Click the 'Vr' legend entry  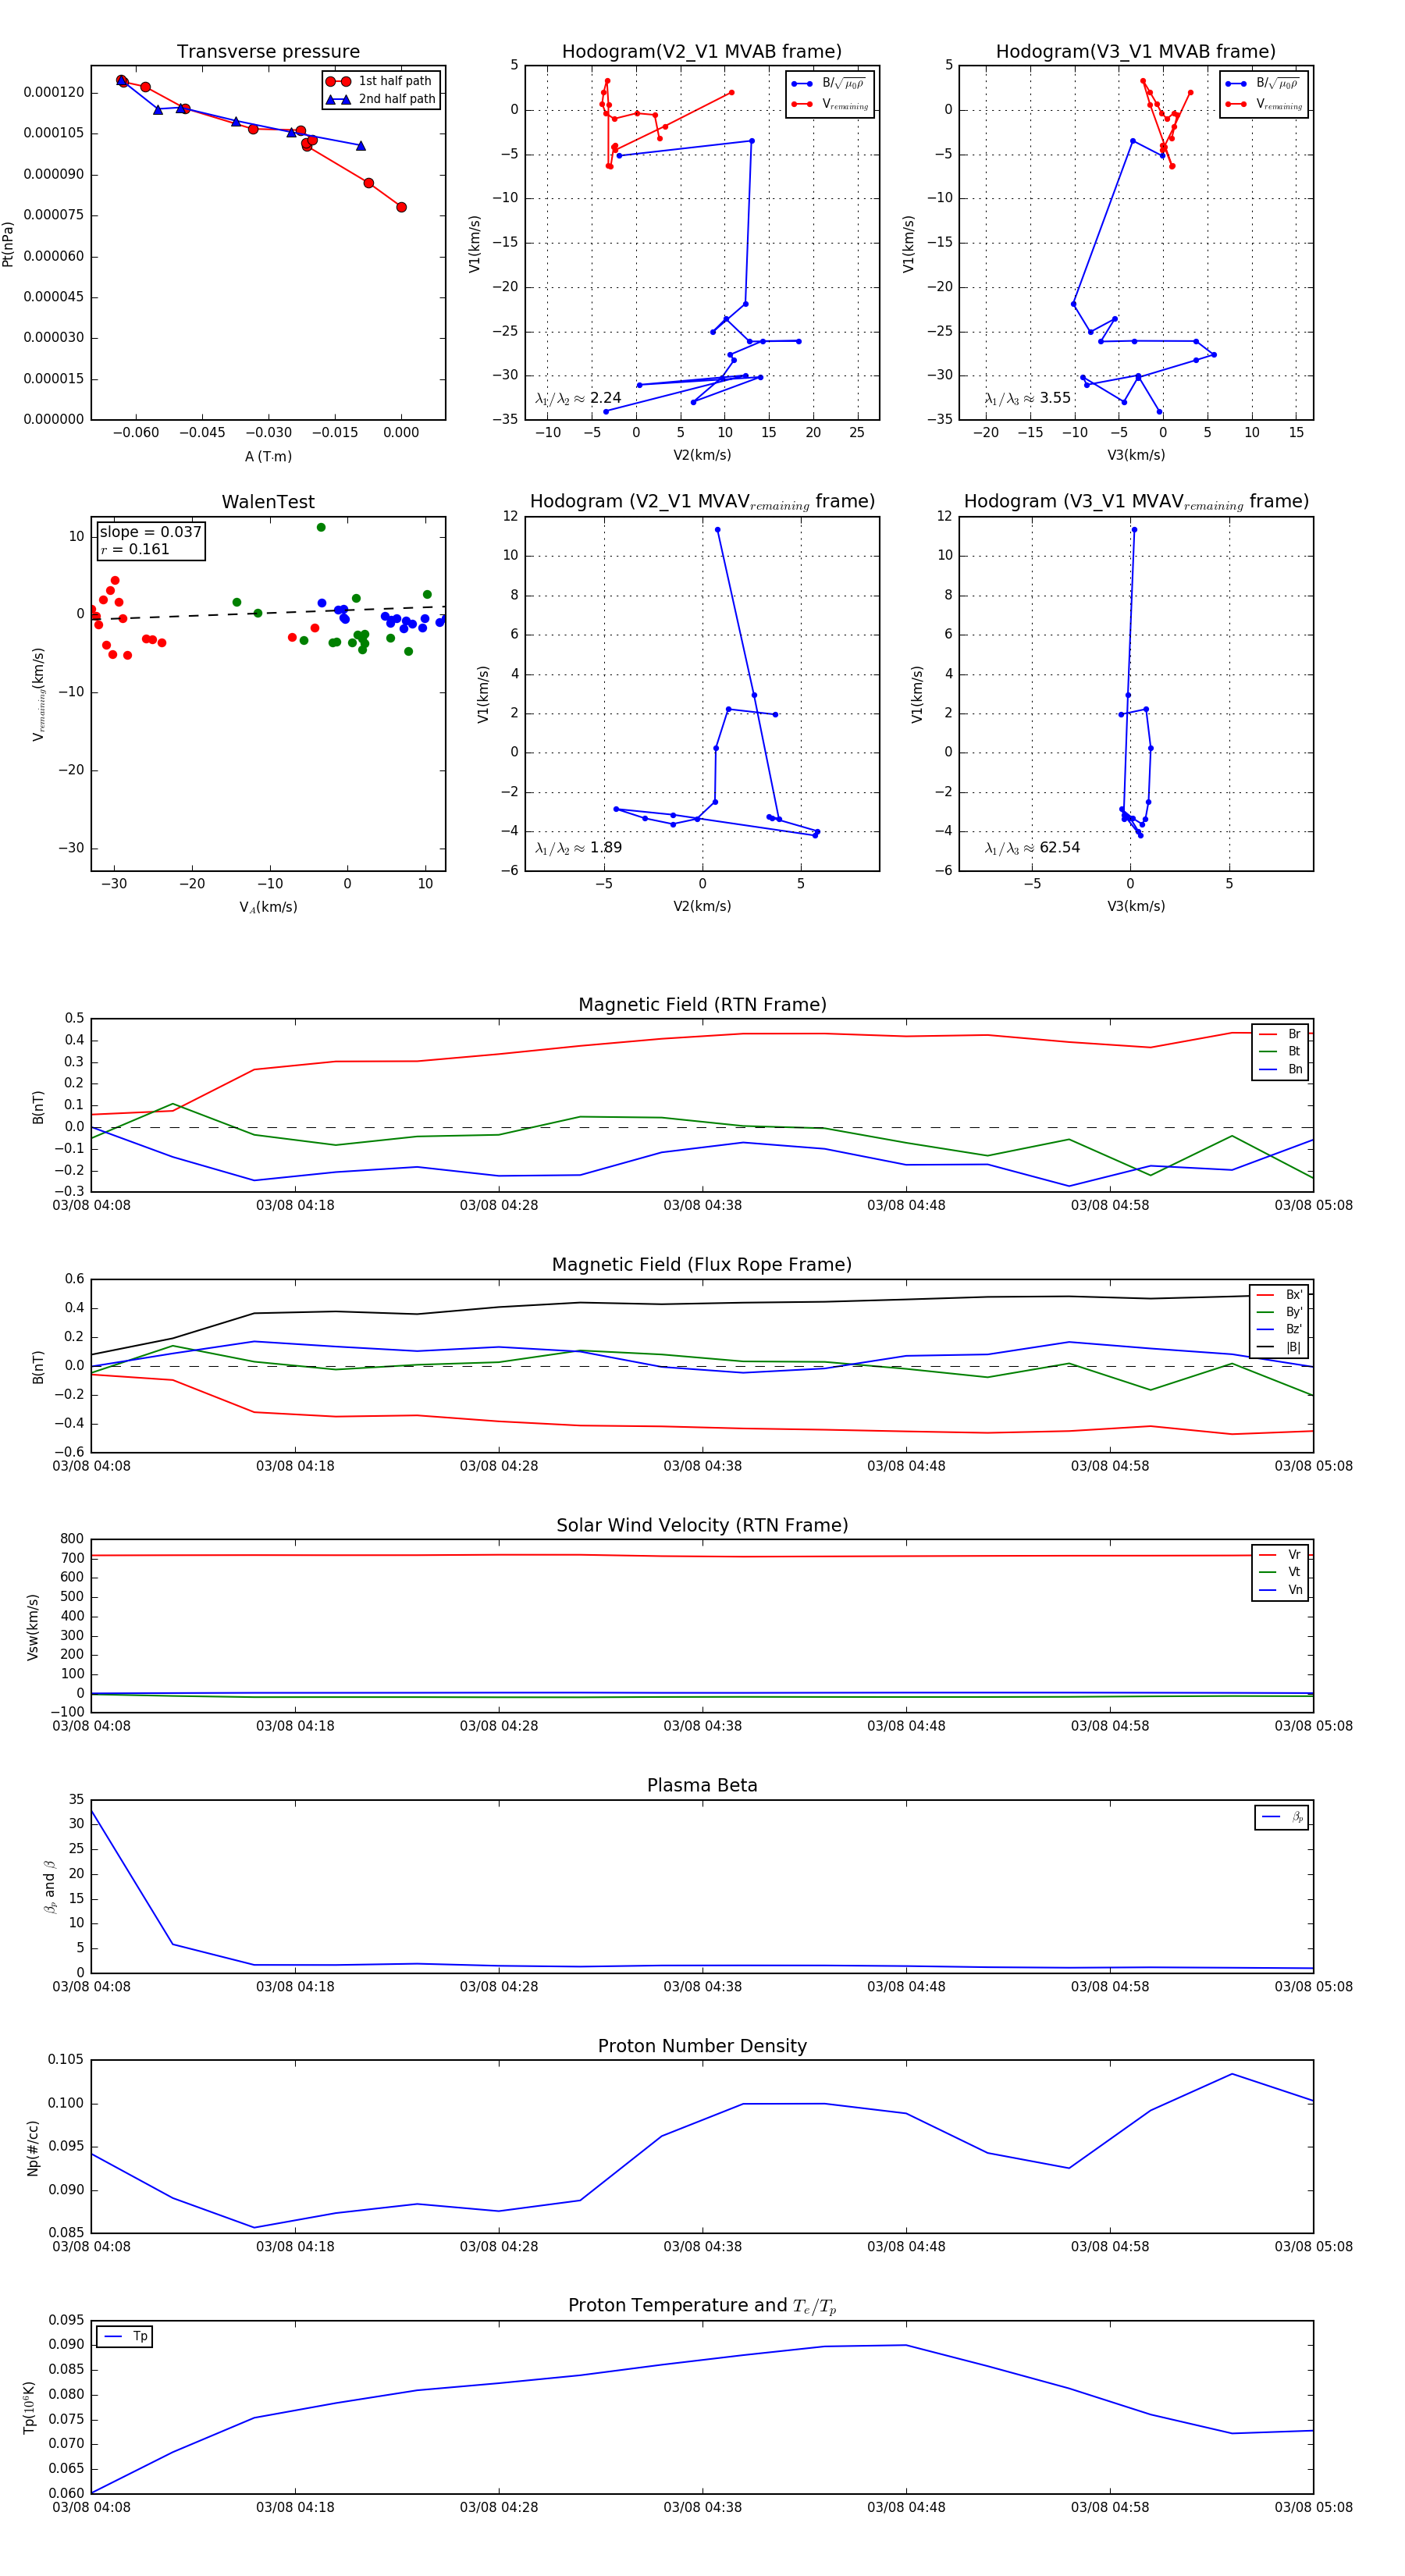tap(1280, 1555)
